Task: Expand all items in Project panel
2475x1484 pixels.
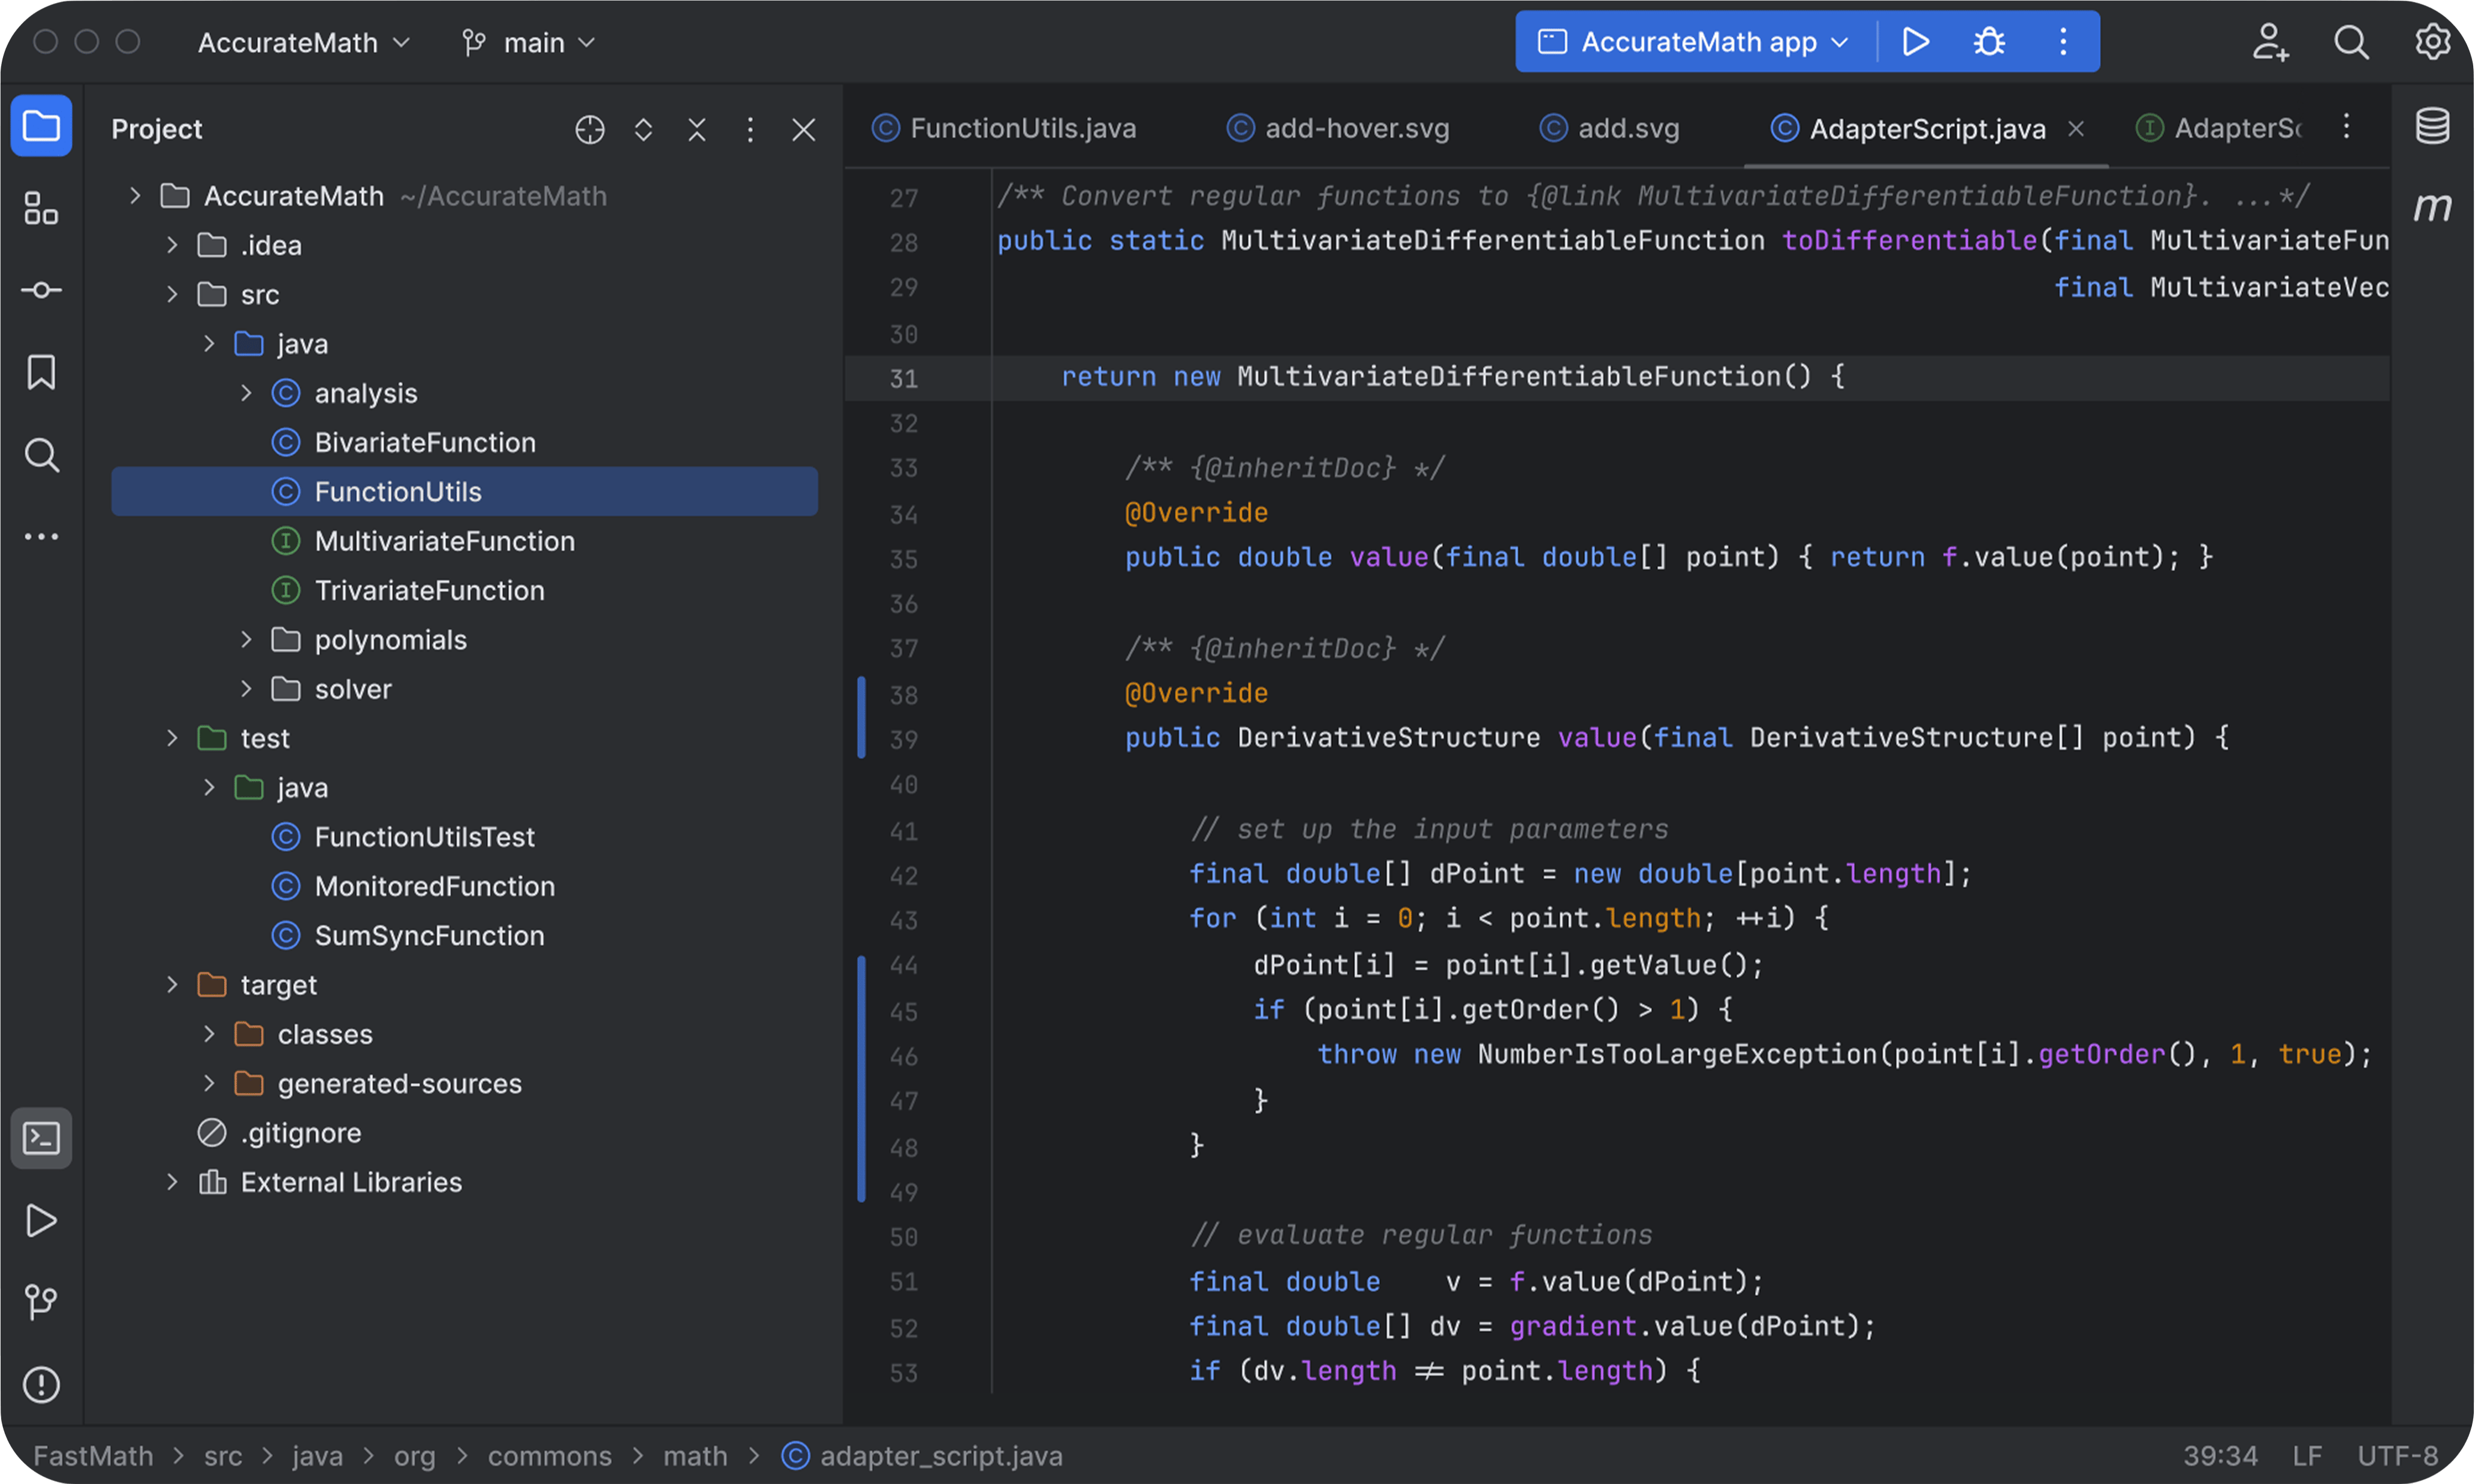Action: pyautogui.click(x=643, y=129)
